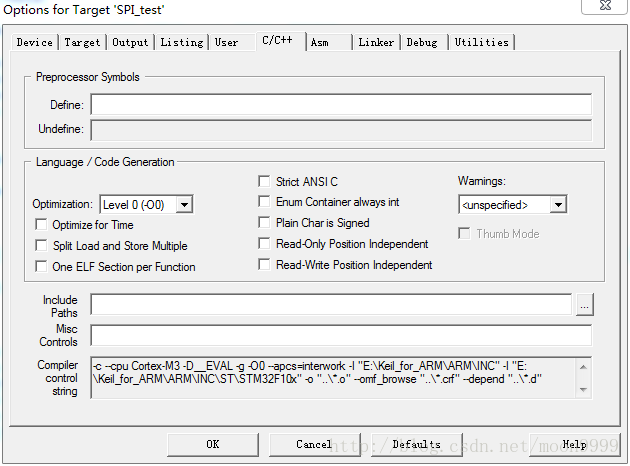Go to the Utilities tab
Image resolution: width=630 pixels, height=466 pixels.
481,43
